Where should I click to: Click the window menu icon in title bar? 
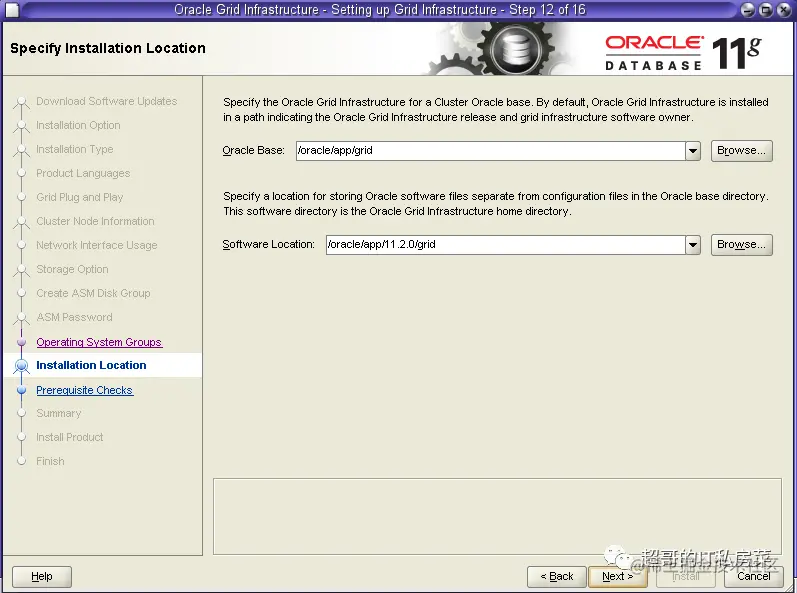pos(12,10)
